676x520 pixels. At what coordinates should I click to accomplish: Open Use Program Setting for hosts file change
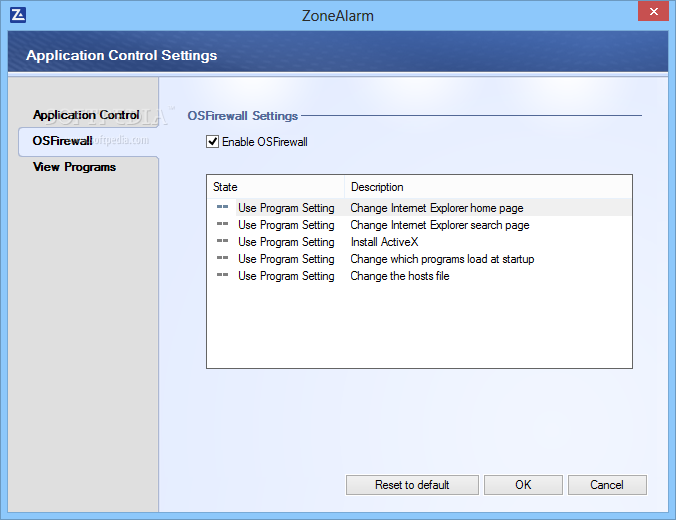click(286, 276)
